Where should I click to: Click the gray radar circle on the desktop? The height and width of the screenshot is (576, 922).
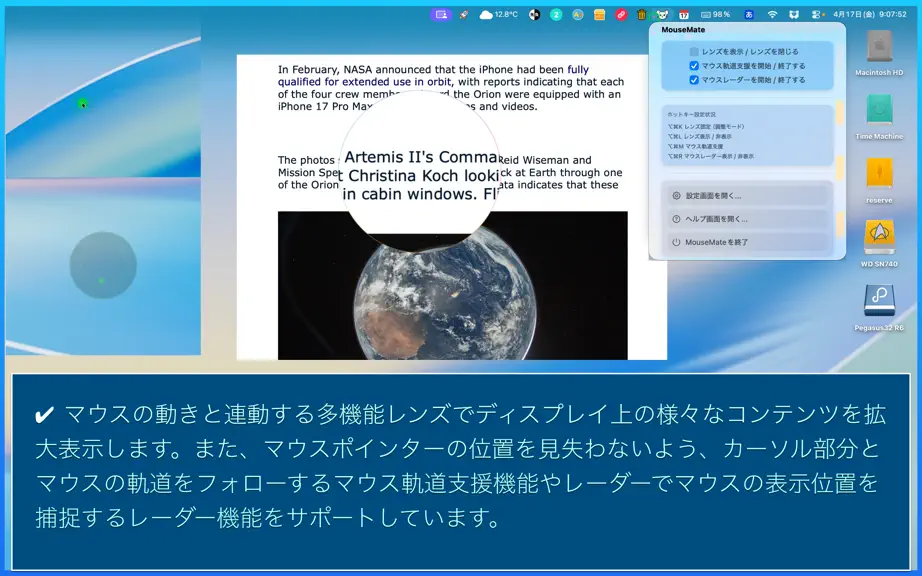103,265
